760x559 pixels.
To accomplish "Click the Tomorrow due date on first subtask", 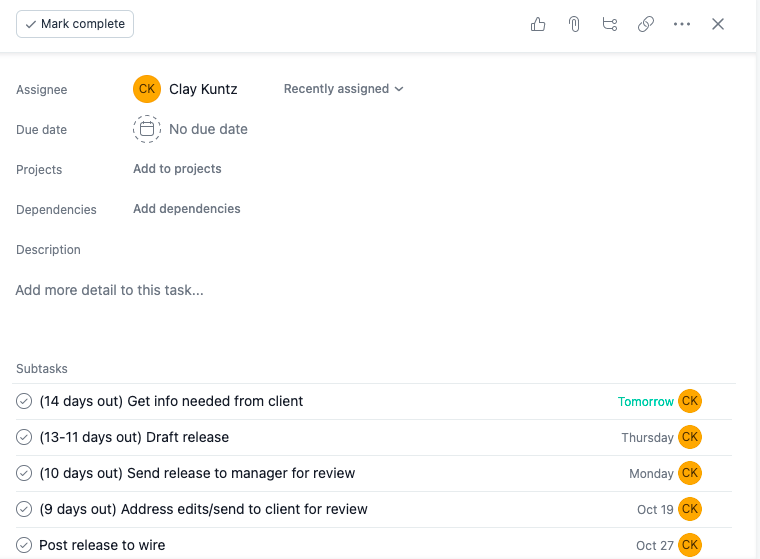I will click(x=646, y=401).
